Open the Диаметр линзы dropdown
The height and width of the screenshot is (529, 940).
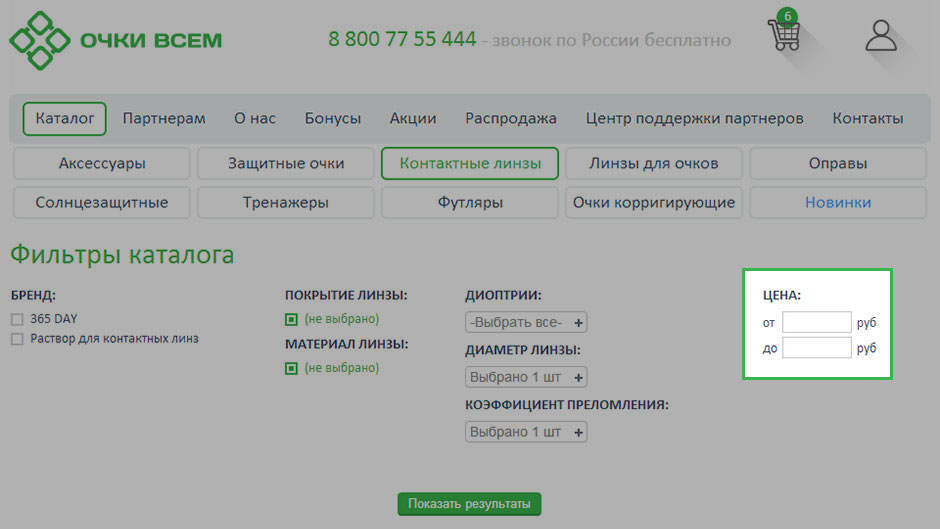526,377
